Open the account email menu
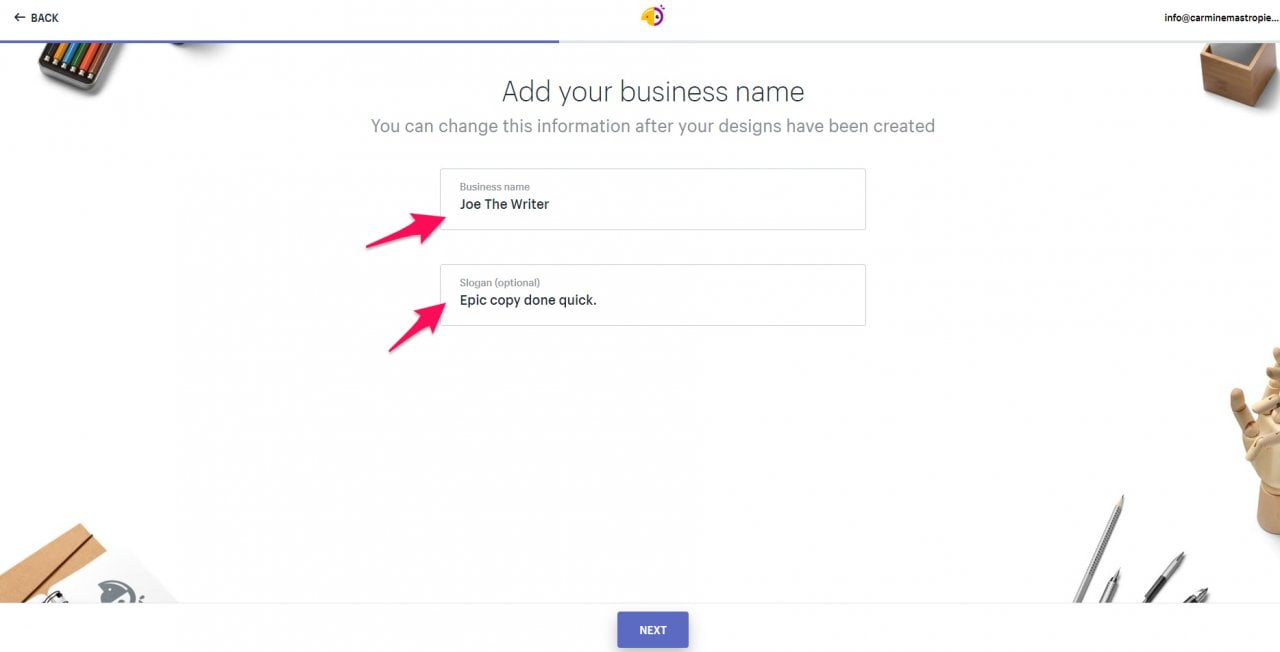The image size is (1280, 652). tap(1220, 18)
